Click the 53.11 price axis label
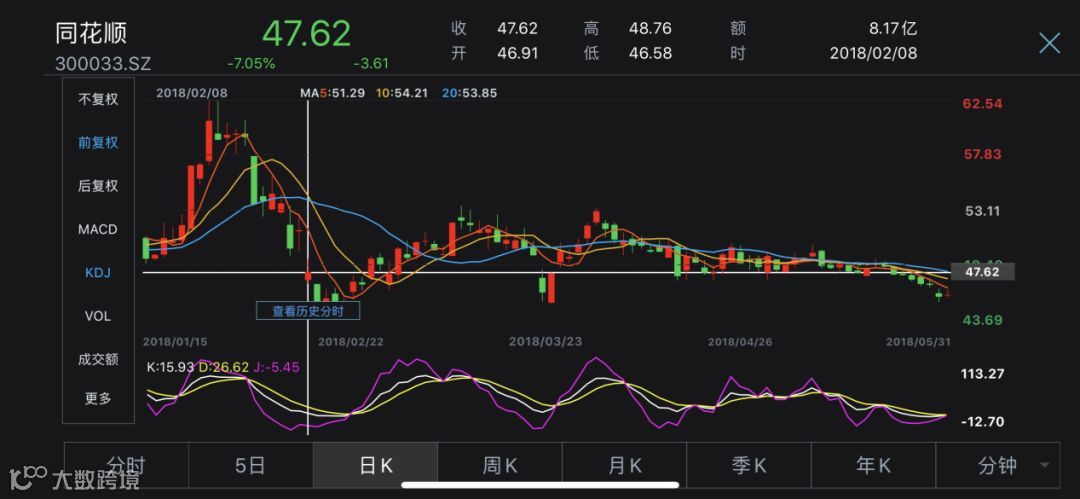The image size is (1080, 499). (982, 211)
